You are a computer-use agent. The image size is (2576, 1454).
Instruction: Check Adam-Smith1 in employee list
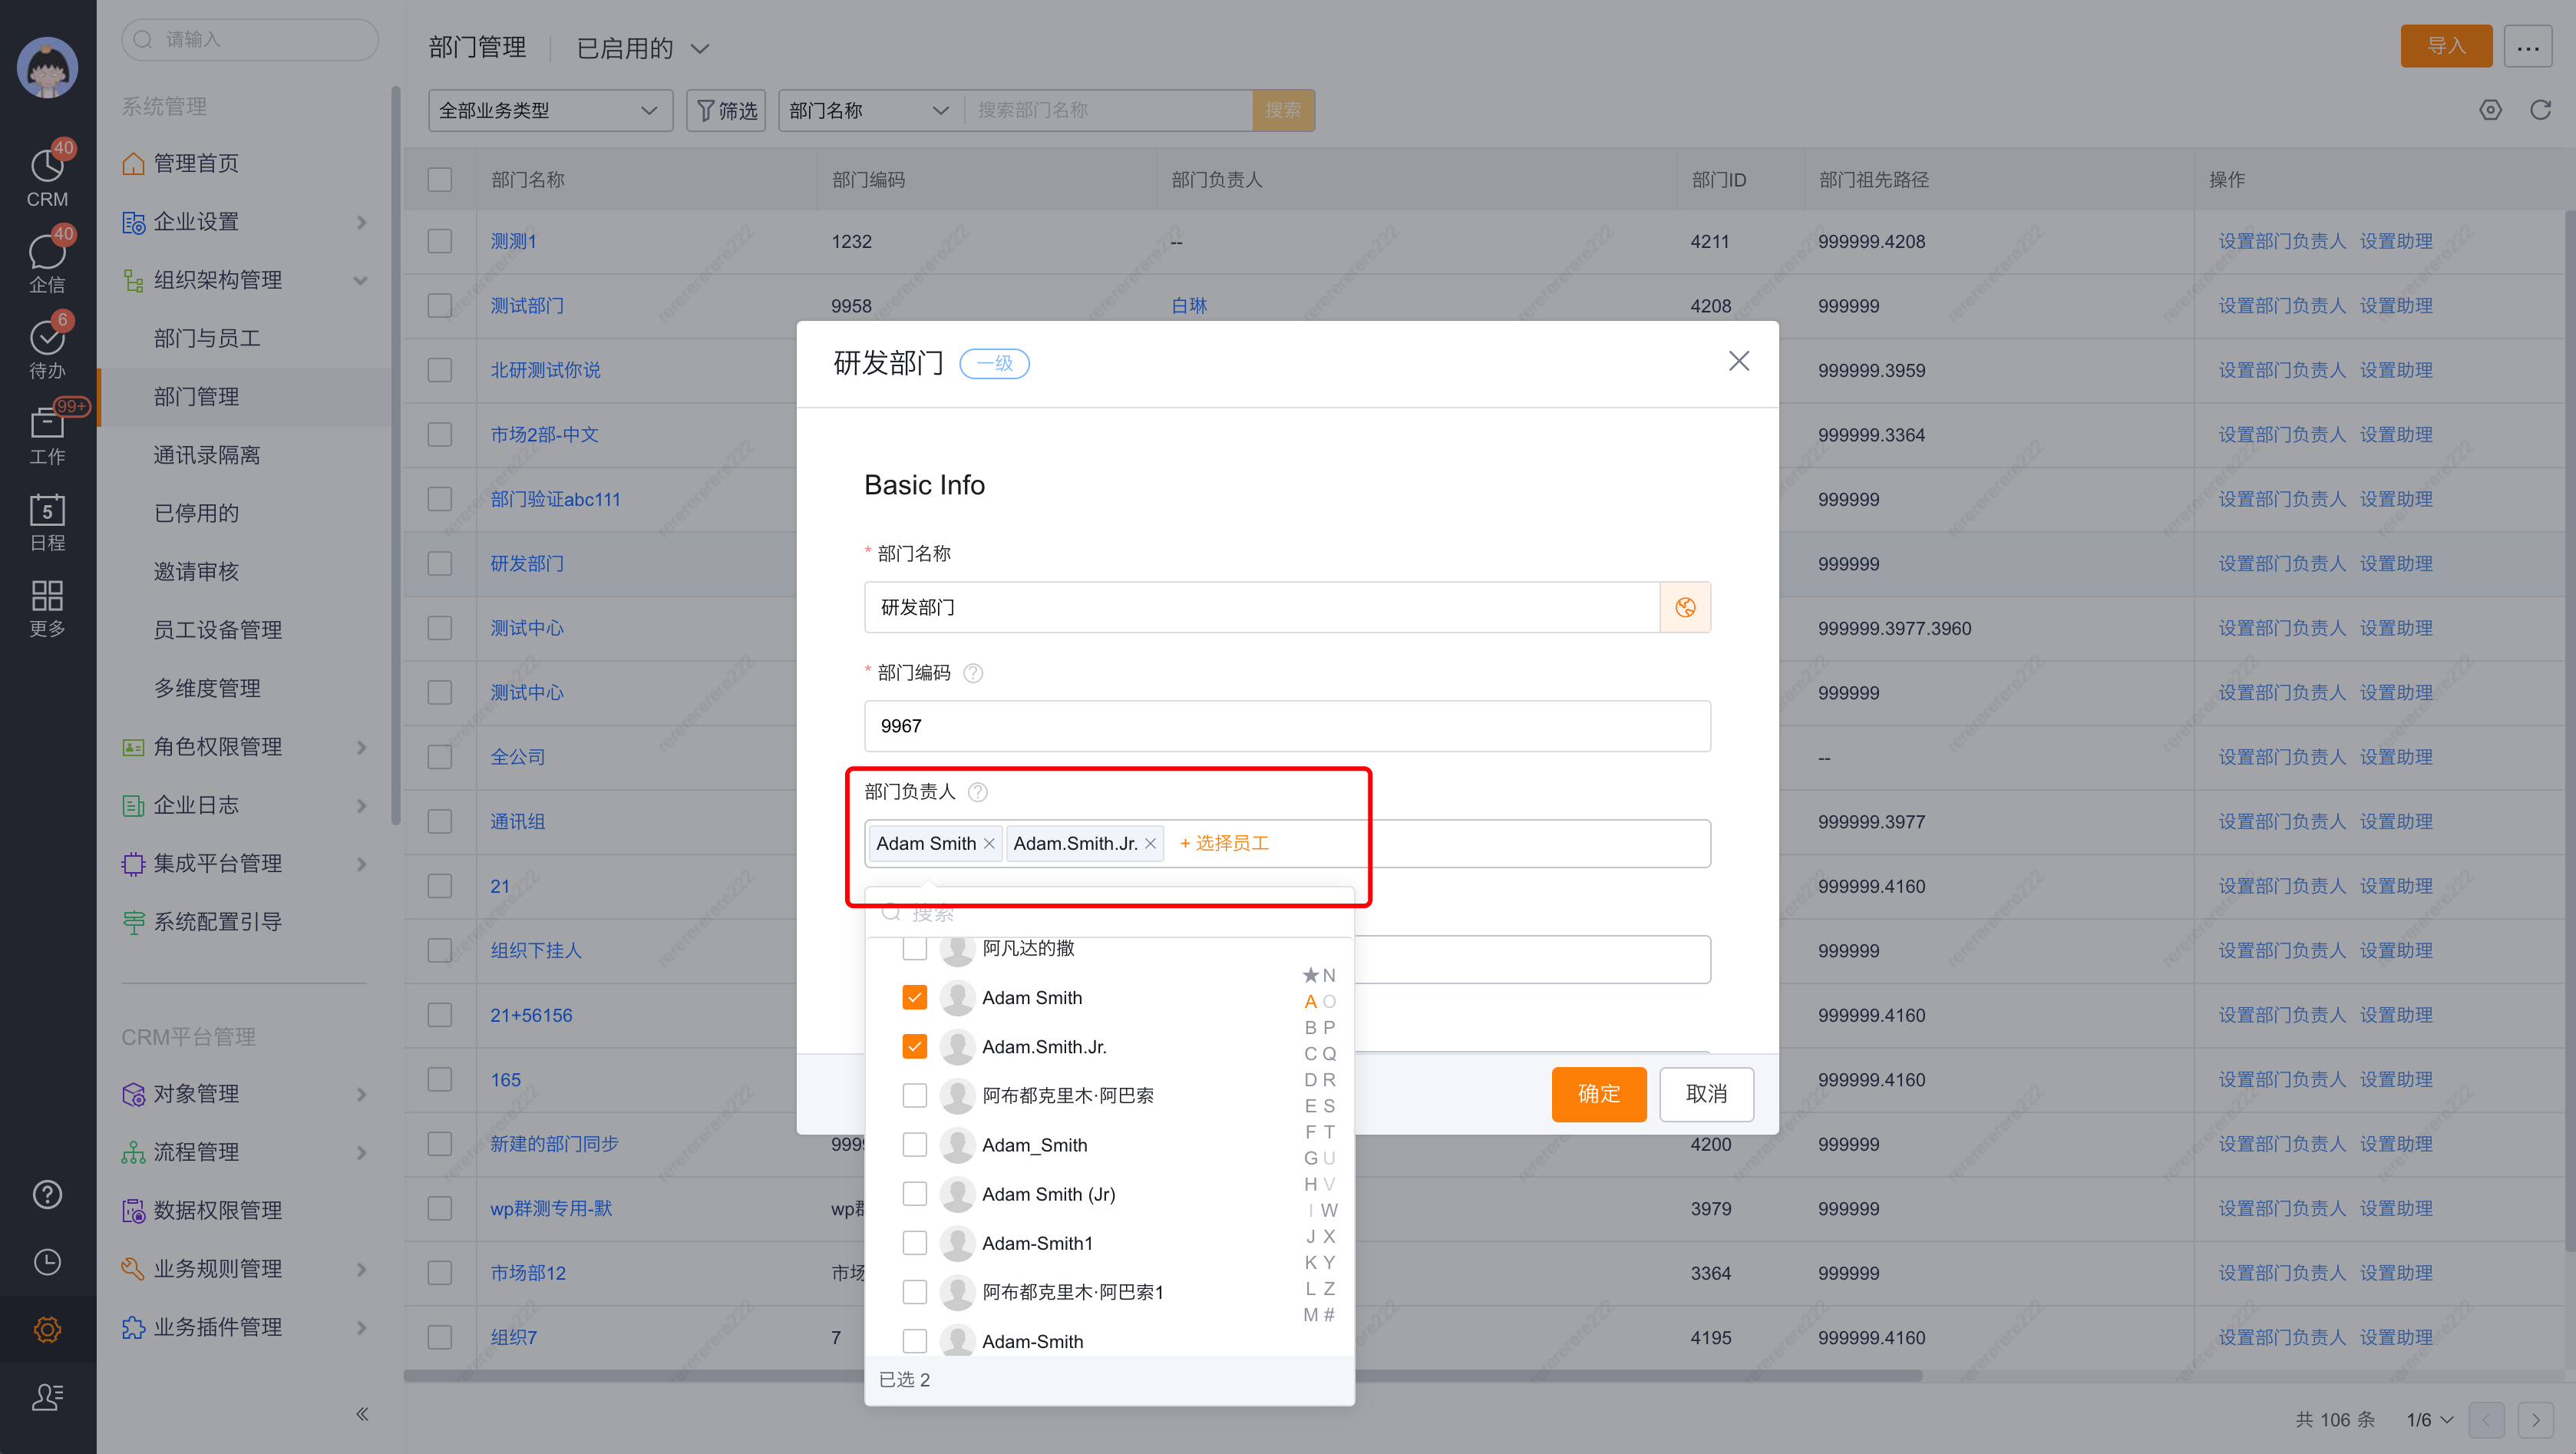[915, 1242]
